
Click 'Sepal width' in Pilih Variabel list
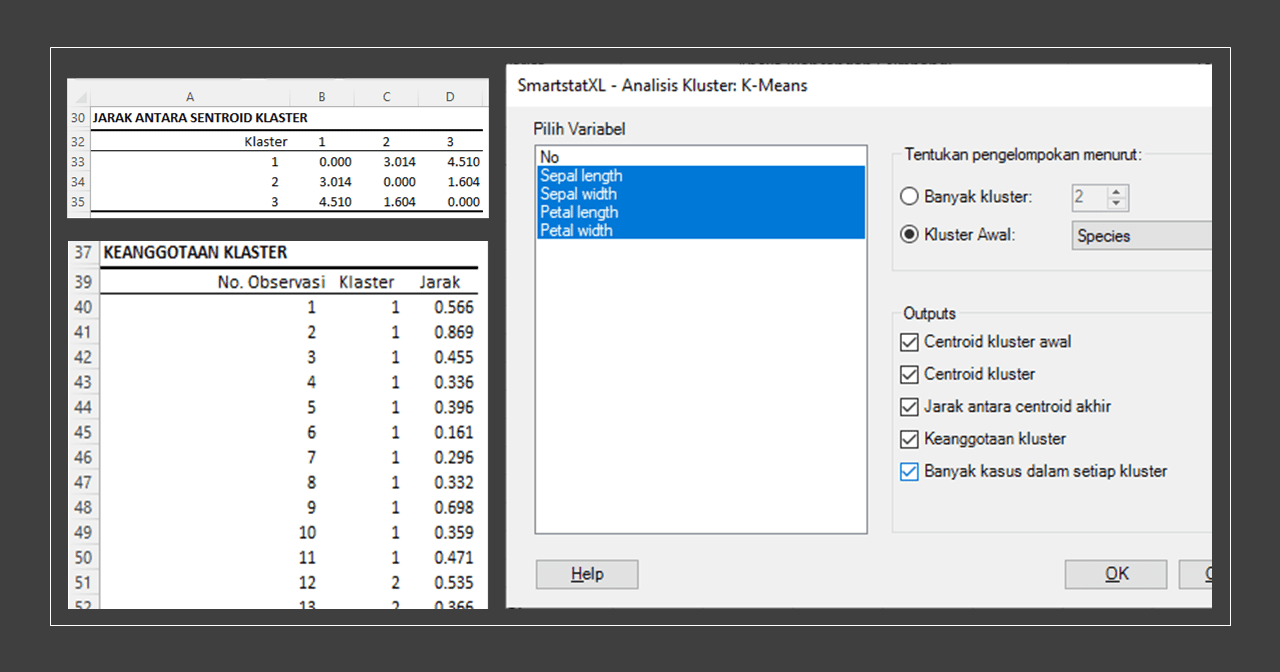click(x=578, y=194)
